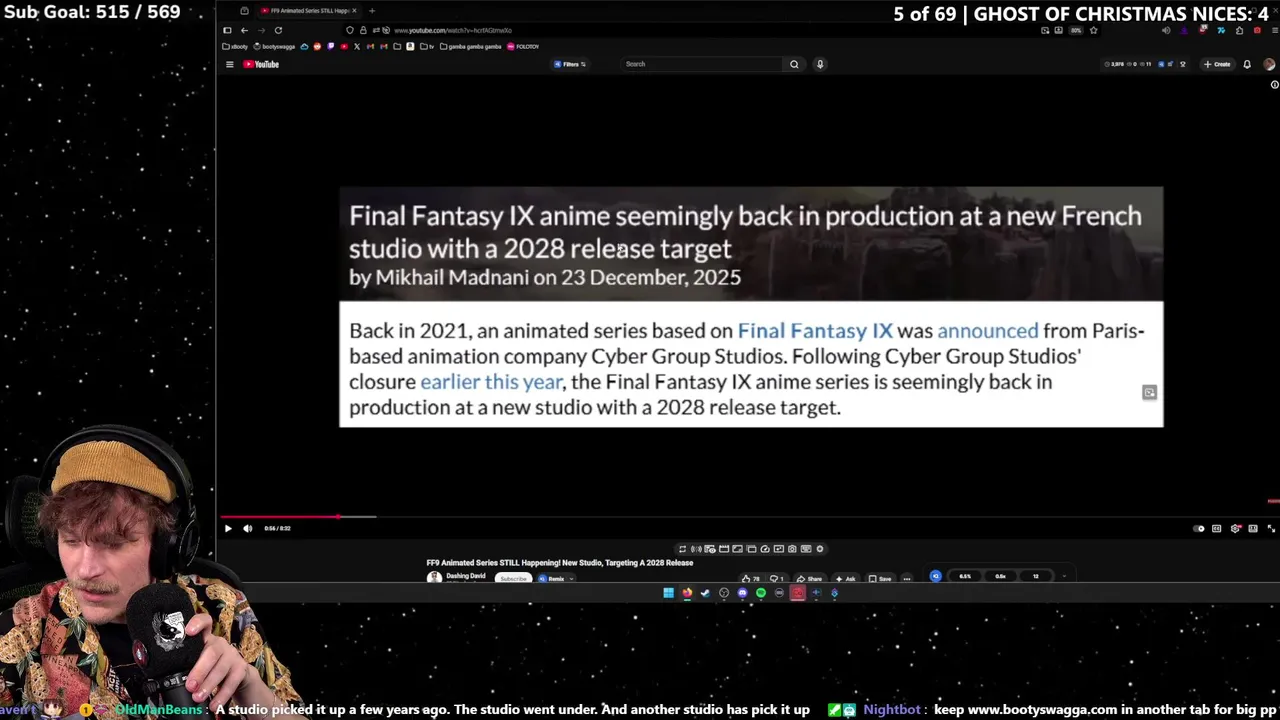The width and height of the screenshot is (1280, 720).
Task: Like the video thumbs up
Action: point(750,579)
